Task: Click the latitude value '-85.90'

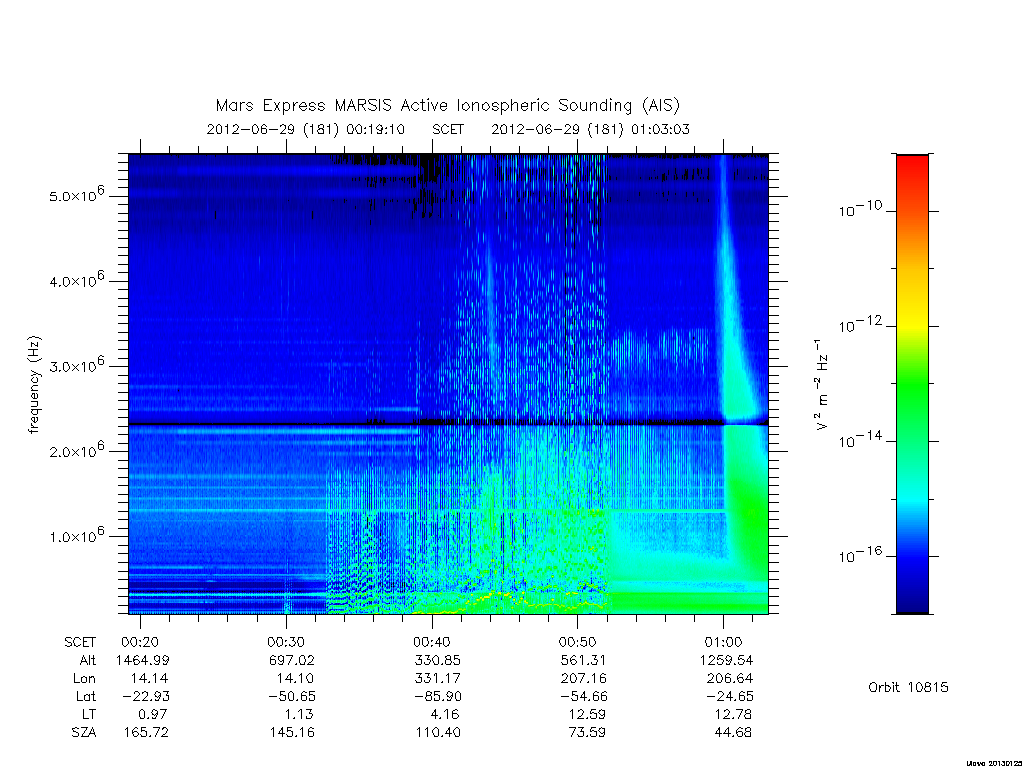Action: click(438, 696)
